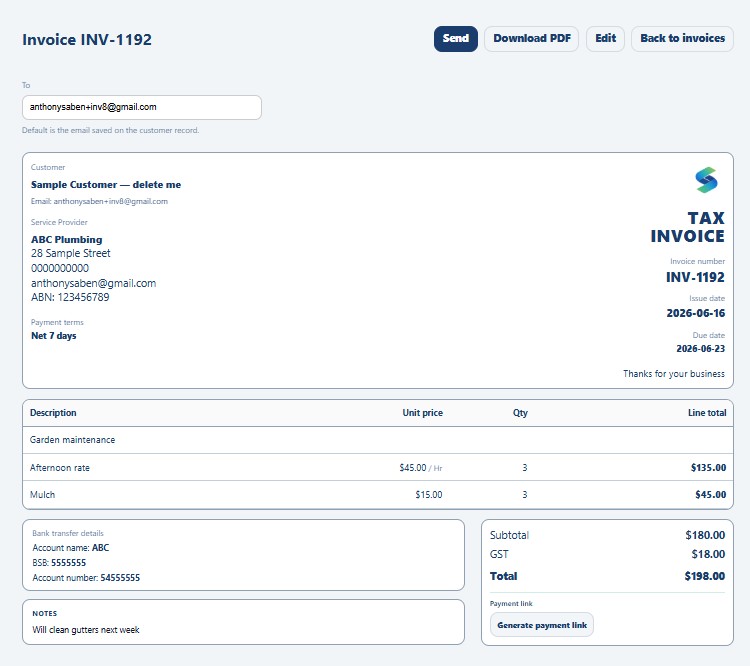Viewport: 750px width, 666px height.
Task: Click the Total amount $198.00
Action: [x=705, y=576]
